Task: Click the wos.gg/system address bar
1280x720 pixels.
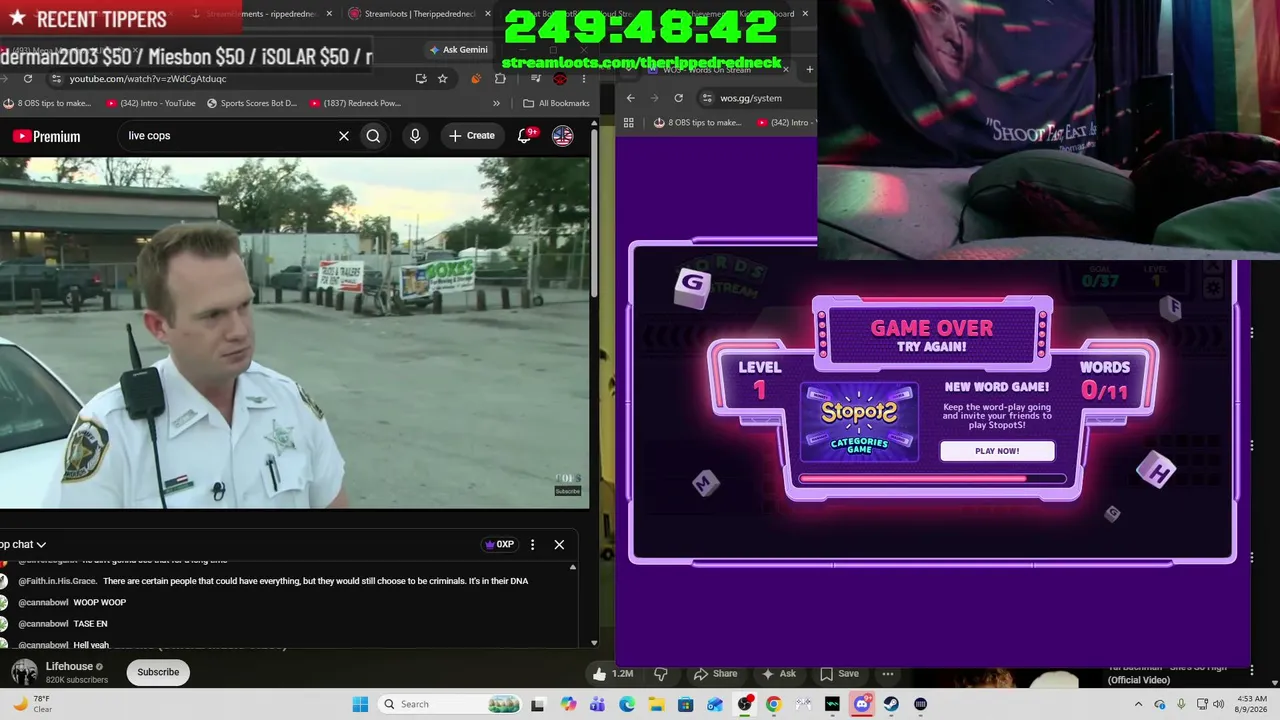Action: coord(751,98)
